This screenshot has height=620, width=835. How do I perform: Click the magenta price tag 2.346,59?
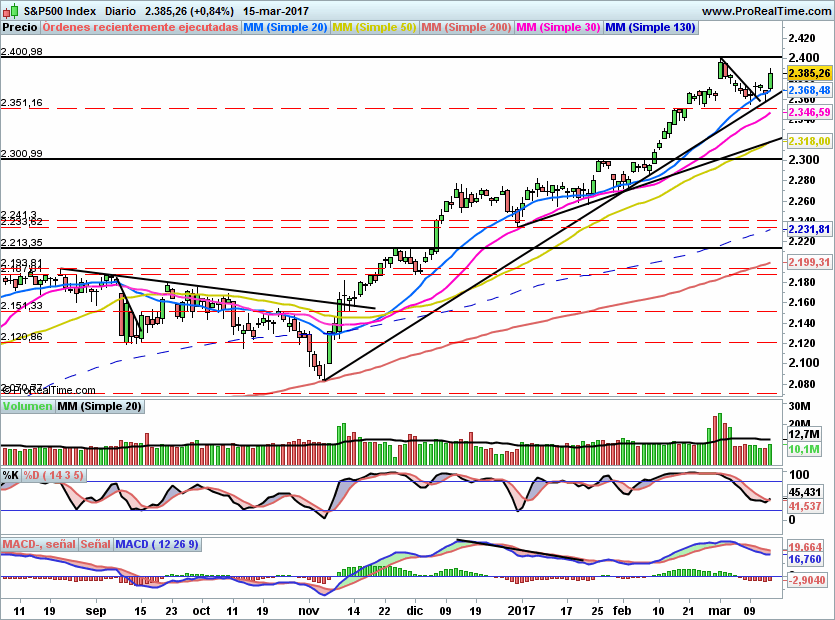809,112
